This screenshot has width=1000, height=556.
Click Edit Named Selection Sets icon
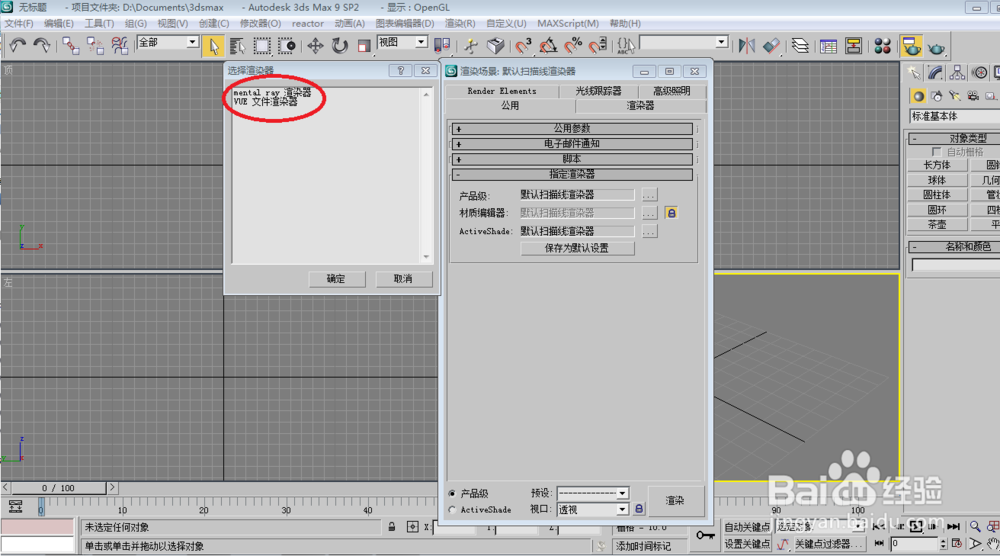click(x=626, y=45)
